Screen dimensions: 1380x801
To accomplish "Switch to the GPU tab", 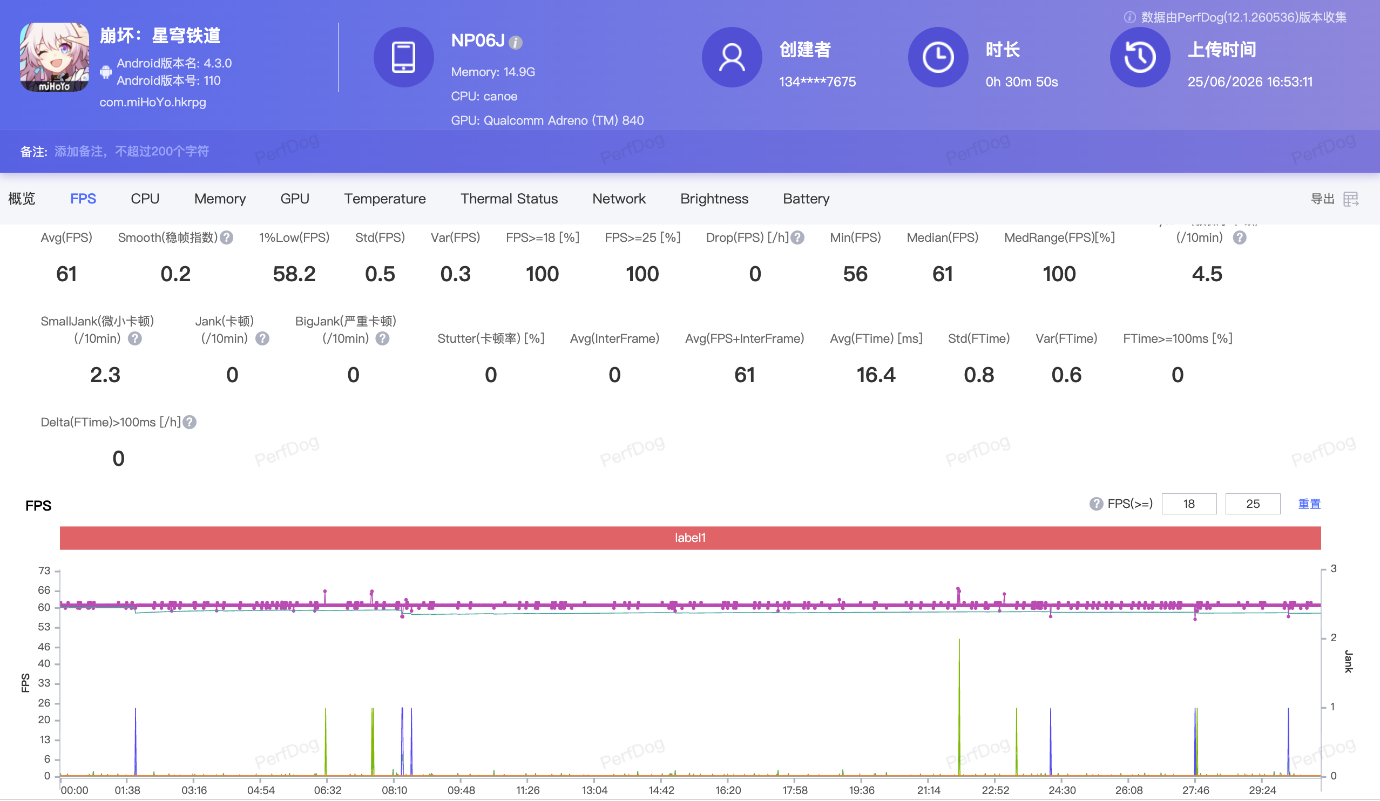I will coord(295,199).
